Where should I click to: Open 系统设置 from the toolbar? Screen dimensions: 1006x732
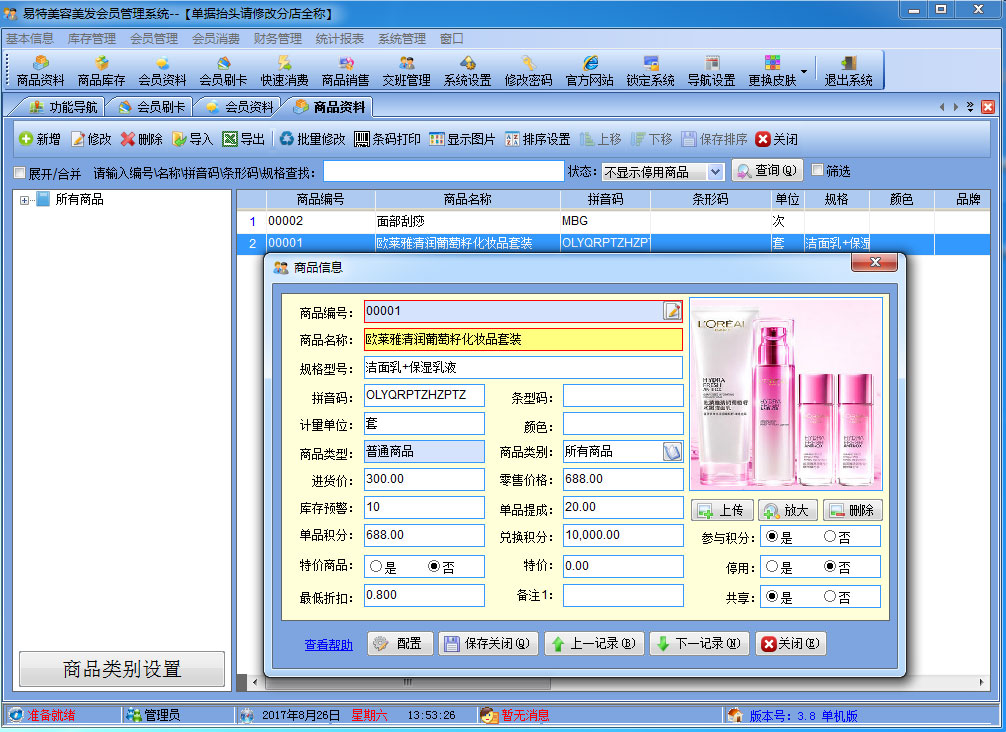click(x=467, y=71)
